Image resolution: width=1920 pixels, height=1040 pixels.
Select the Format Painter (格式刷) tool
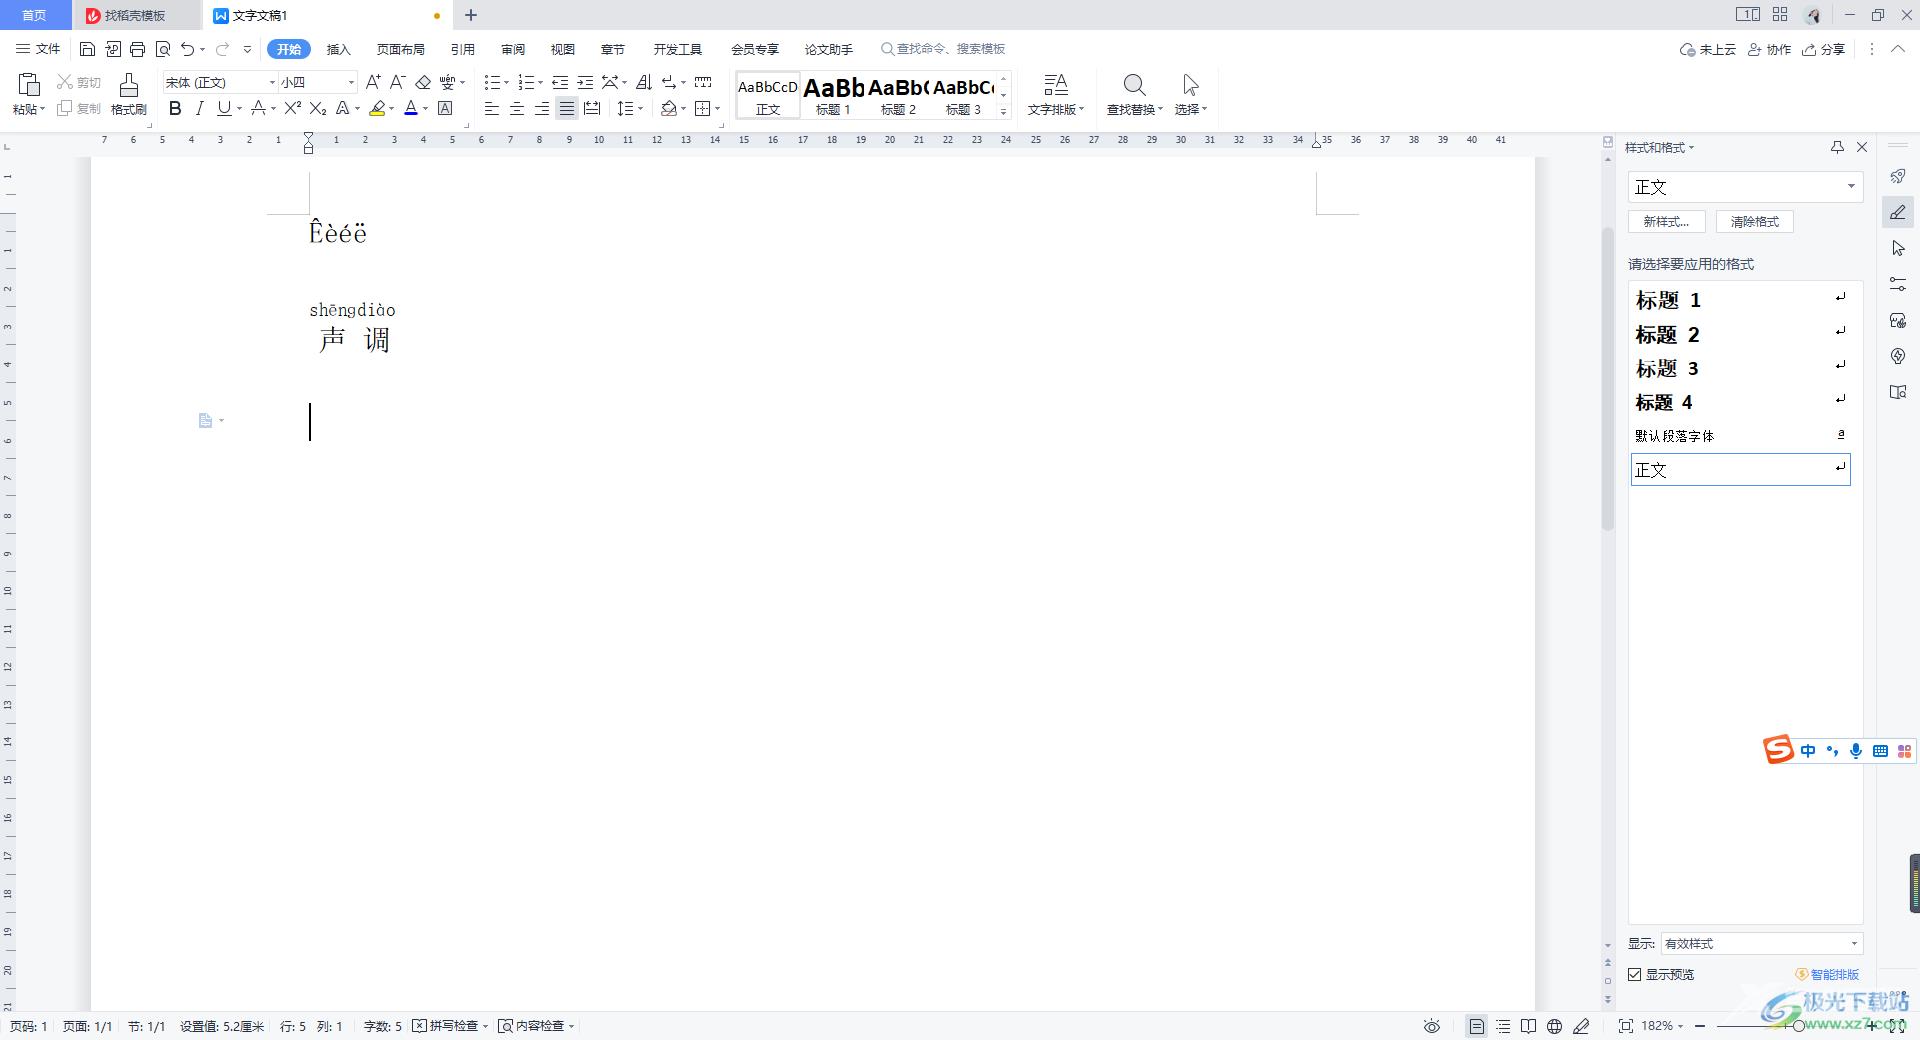tap(128, 95)
